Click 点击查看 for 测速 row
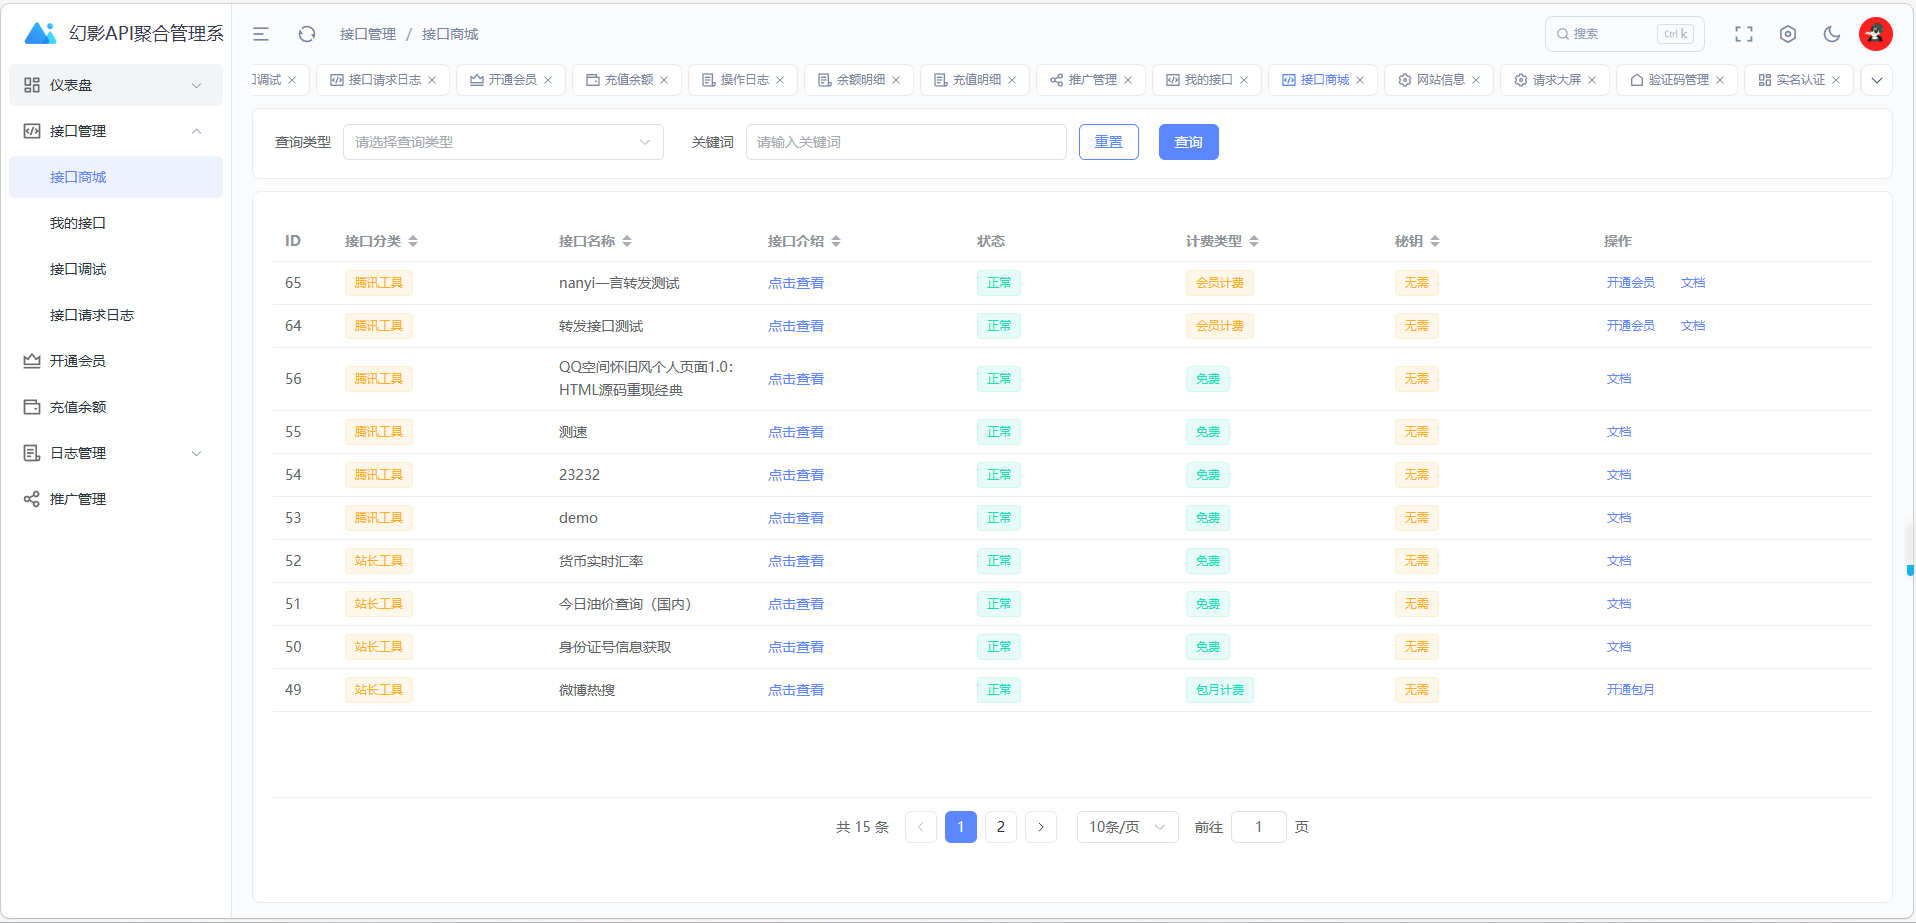 (x=796, y=432)
